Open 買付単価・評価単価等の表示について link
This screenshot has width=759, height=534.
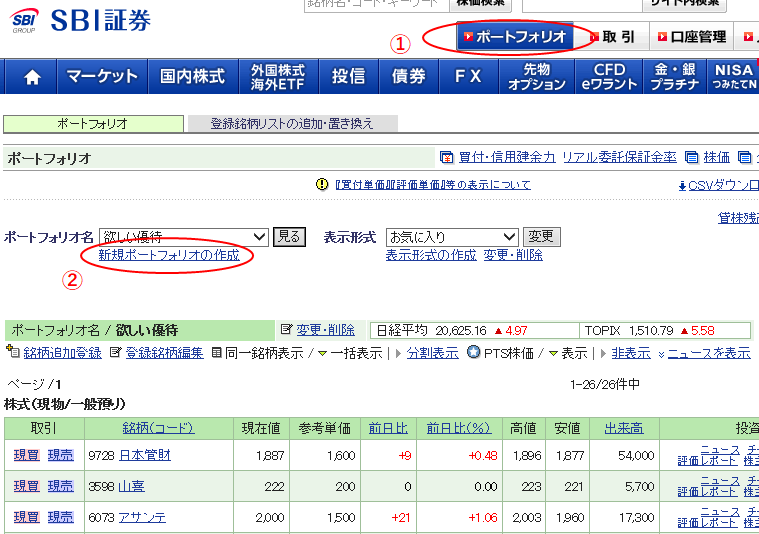tap(433, 184)
